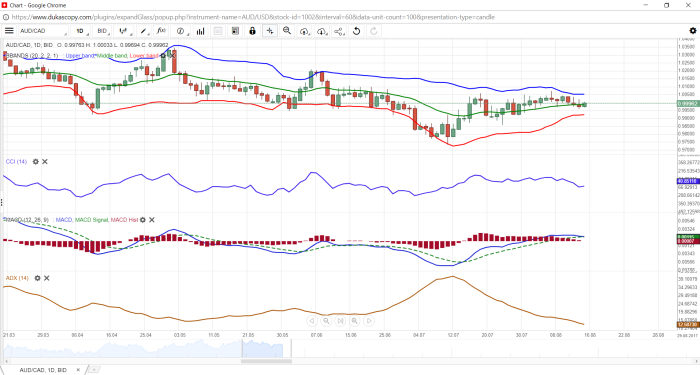Expand the AUD/CAD instrument selector
The width and height of the screenshot is (700, 375).
(x=43, y=31)
